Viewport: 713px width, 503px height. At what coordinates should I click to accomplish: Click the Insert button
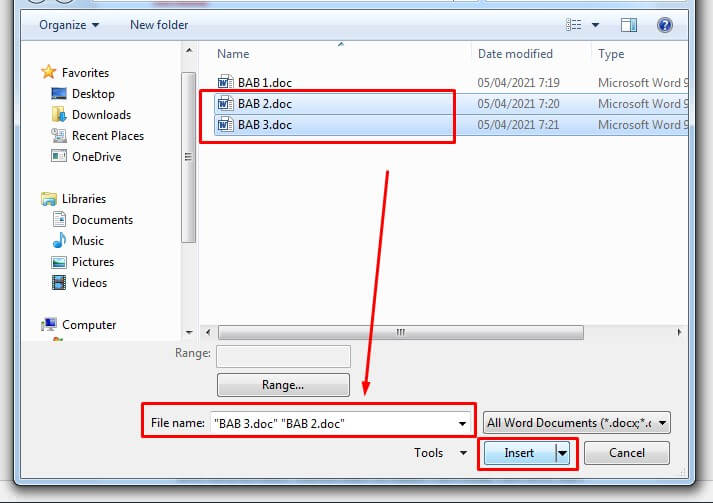[519, 453]
